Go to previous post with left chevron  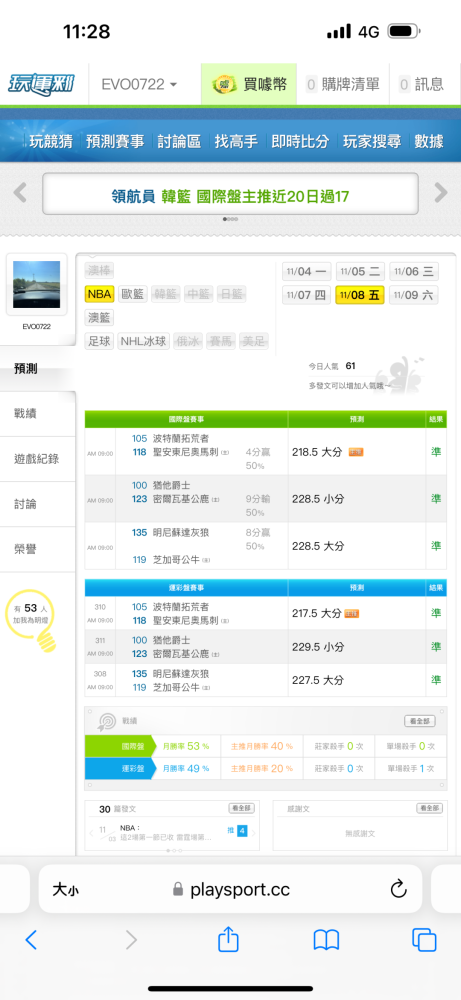92,832
